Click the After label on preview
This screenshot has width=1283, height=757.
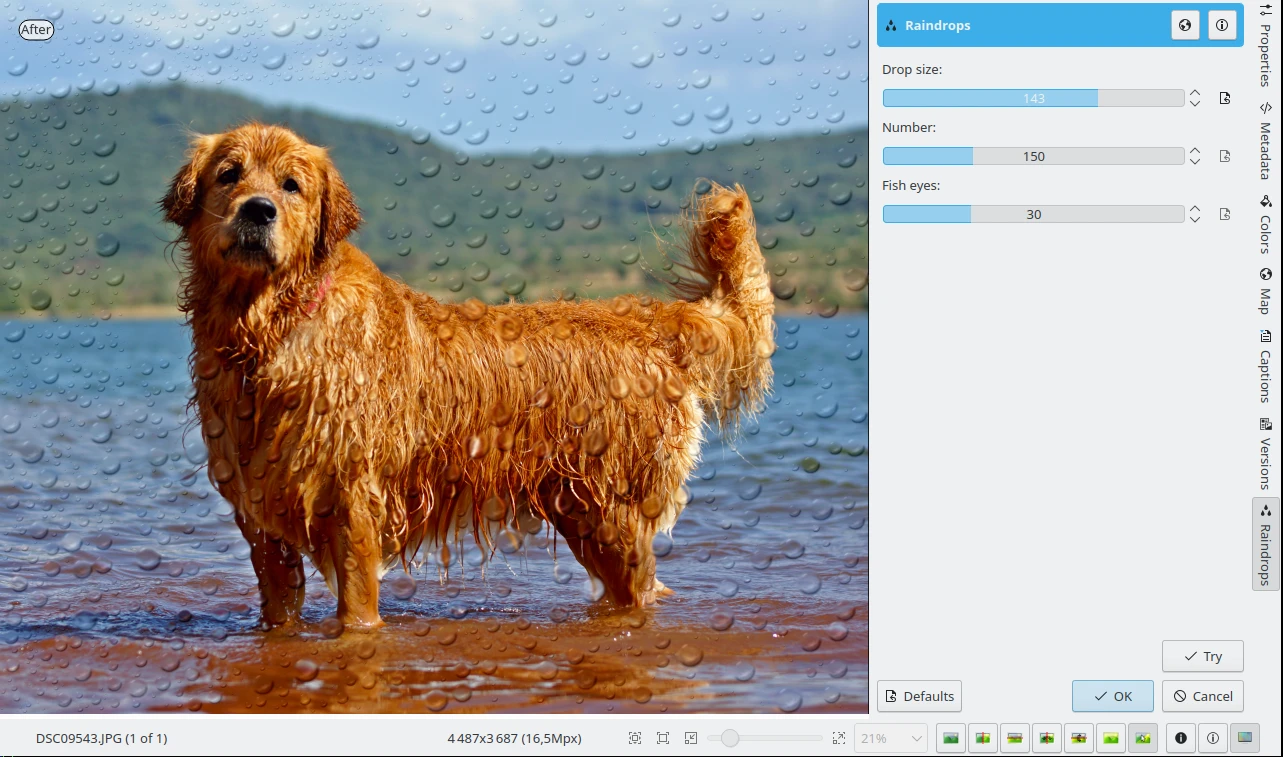(36, 29)
